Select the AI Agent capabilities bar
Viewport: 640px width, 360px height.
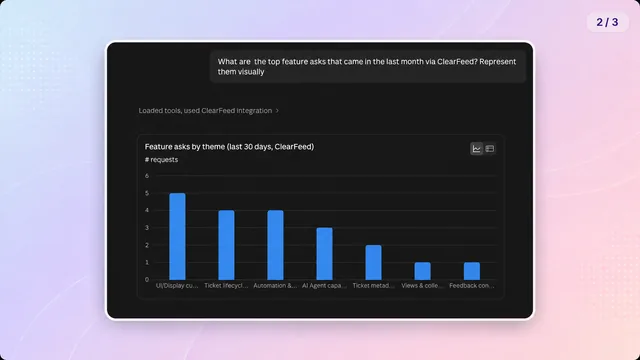(x=324, y=253)
